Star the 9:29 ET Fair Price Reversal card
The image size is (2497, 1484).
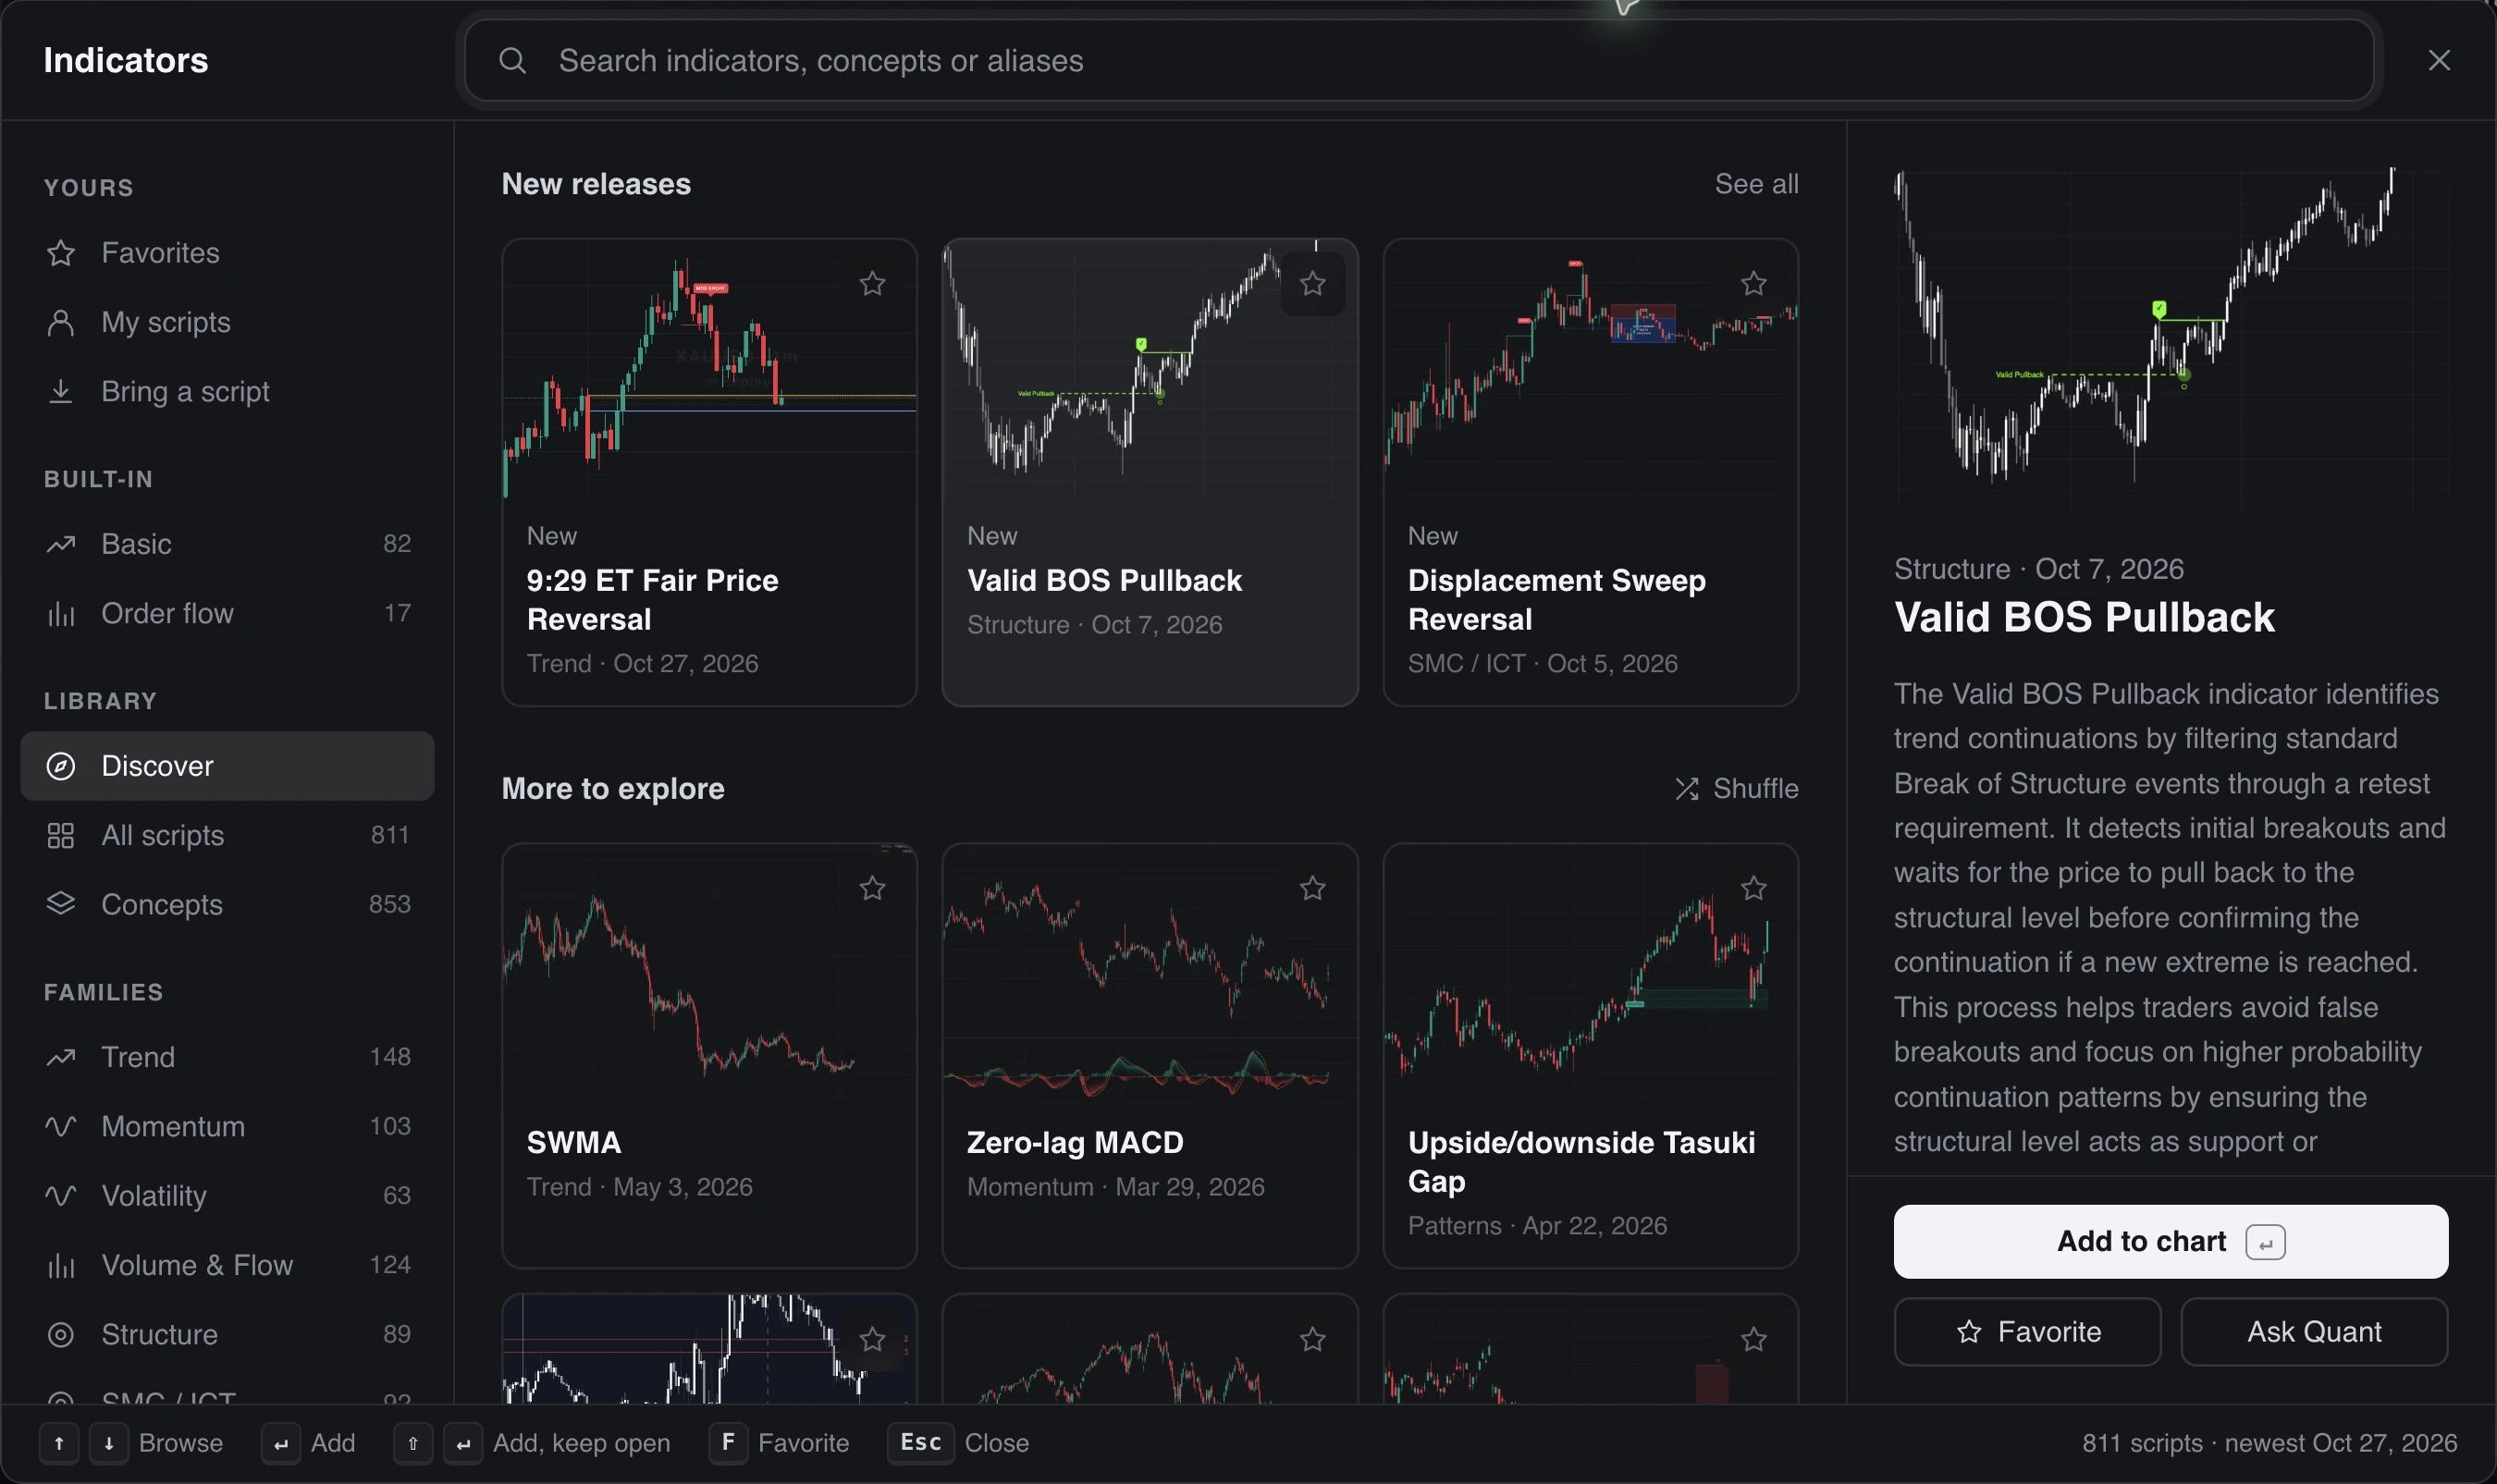coord(872,284)
